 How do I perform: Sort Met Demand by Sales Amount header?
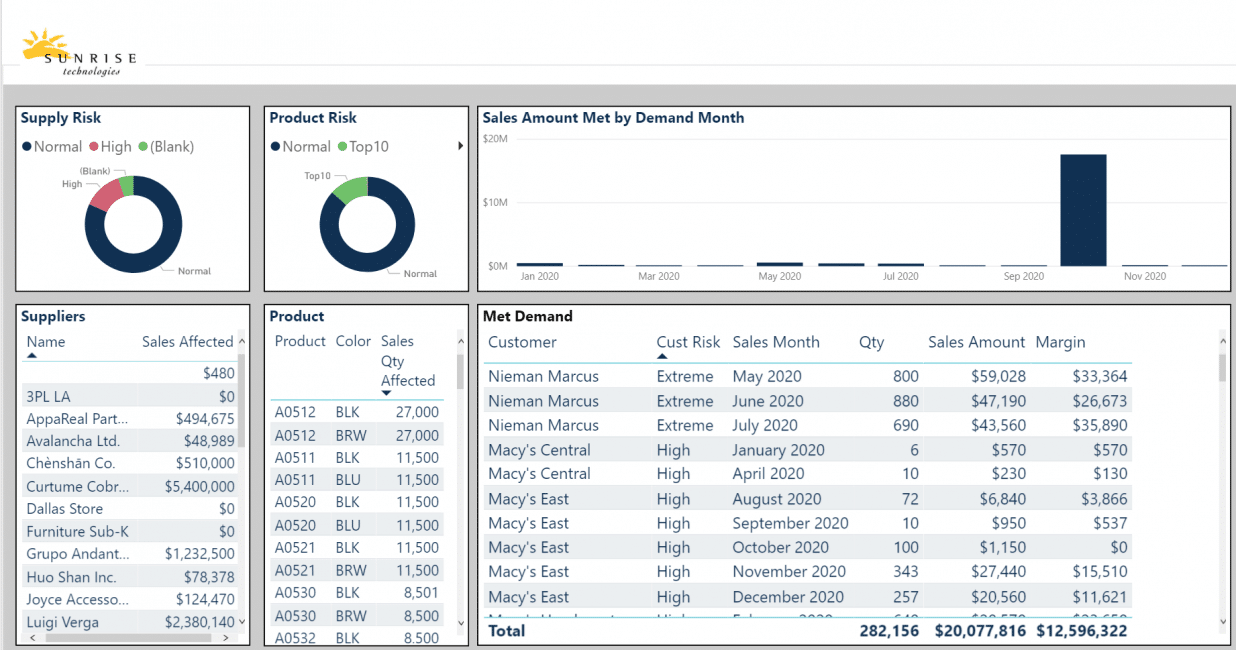coord(977,342)
